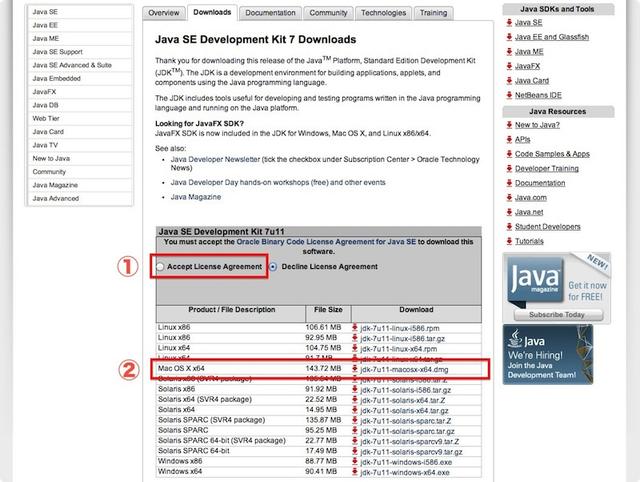Click the arrow icon beside Code Samples & Apps

tap(509, 154)
